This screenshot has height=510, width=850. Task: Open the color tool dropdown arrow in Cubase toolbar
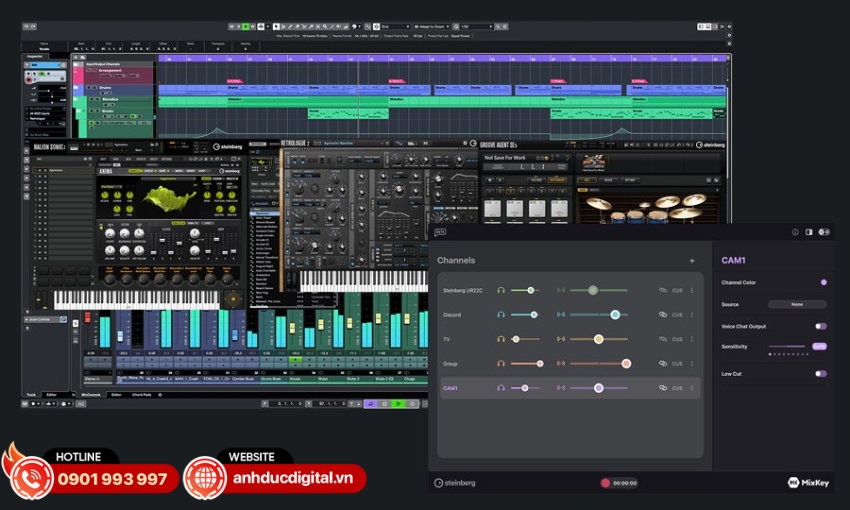coord(359,26)
